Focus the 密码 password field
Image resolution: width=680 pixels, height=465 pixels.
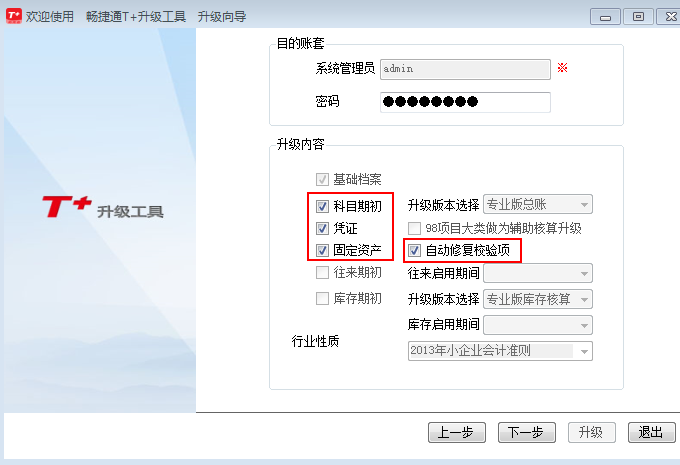(465, 102)
